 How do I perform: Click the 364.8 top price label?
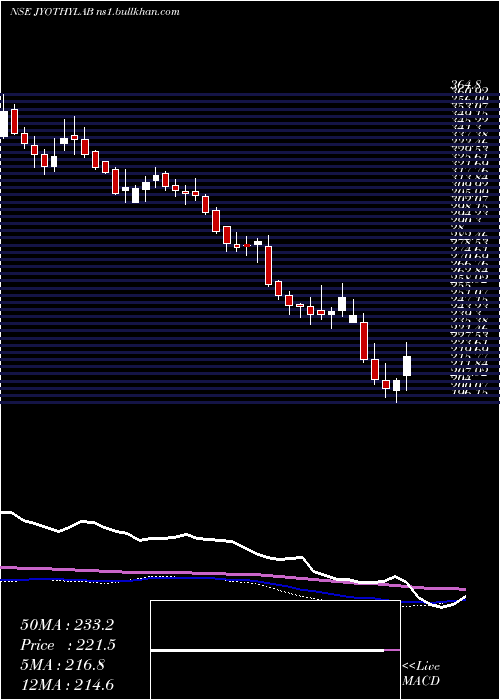tap(465, 85)
